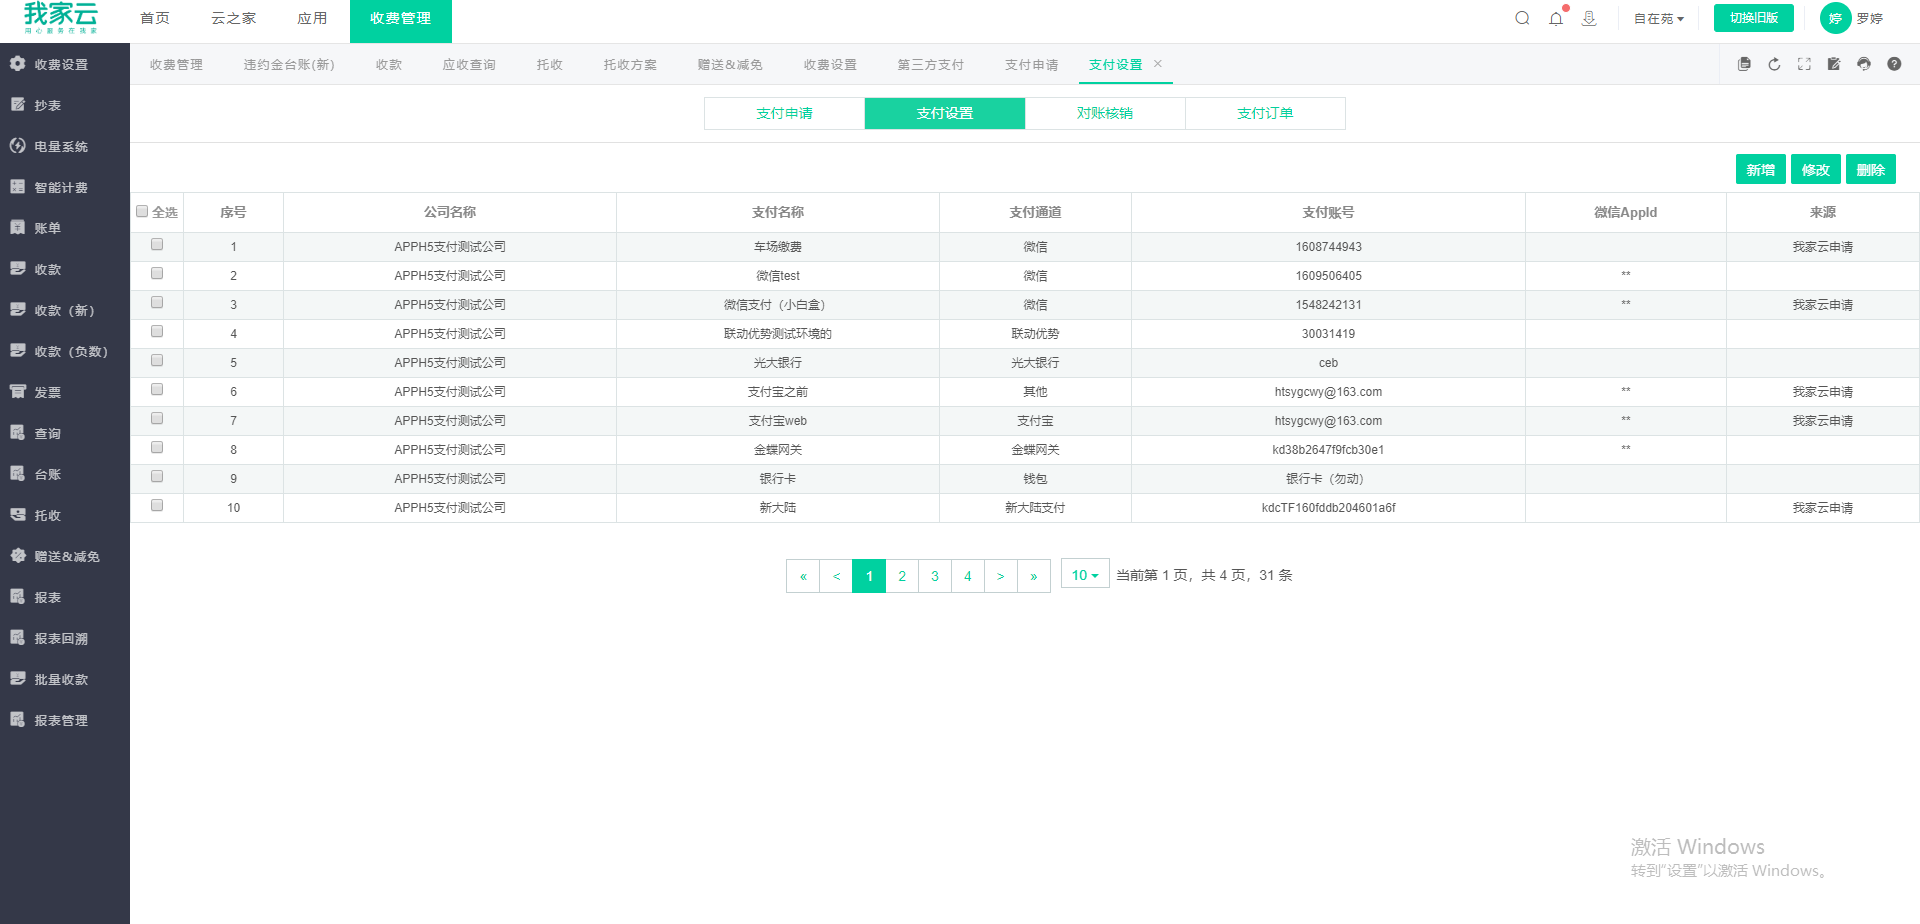Refresh the current page with reload icon
The width and height of the screenshot is (1920, 924).
[x=1774, y=64]
